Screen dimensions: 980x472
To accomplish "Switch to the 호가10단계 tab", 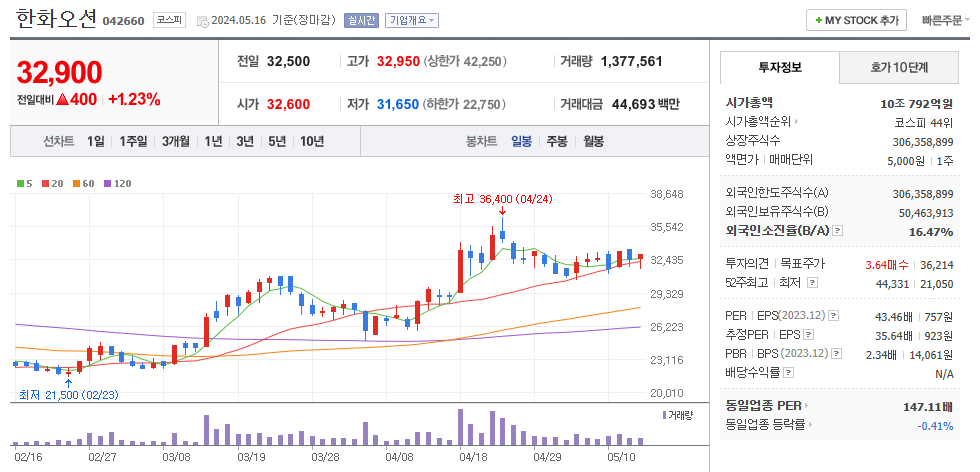I will coord(899,68).
